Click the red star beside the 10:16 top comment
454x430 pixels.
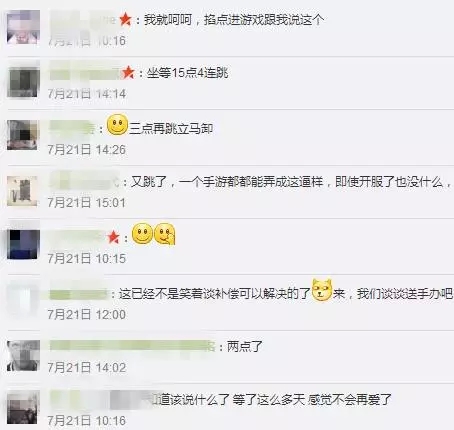(x=125, y=19)
